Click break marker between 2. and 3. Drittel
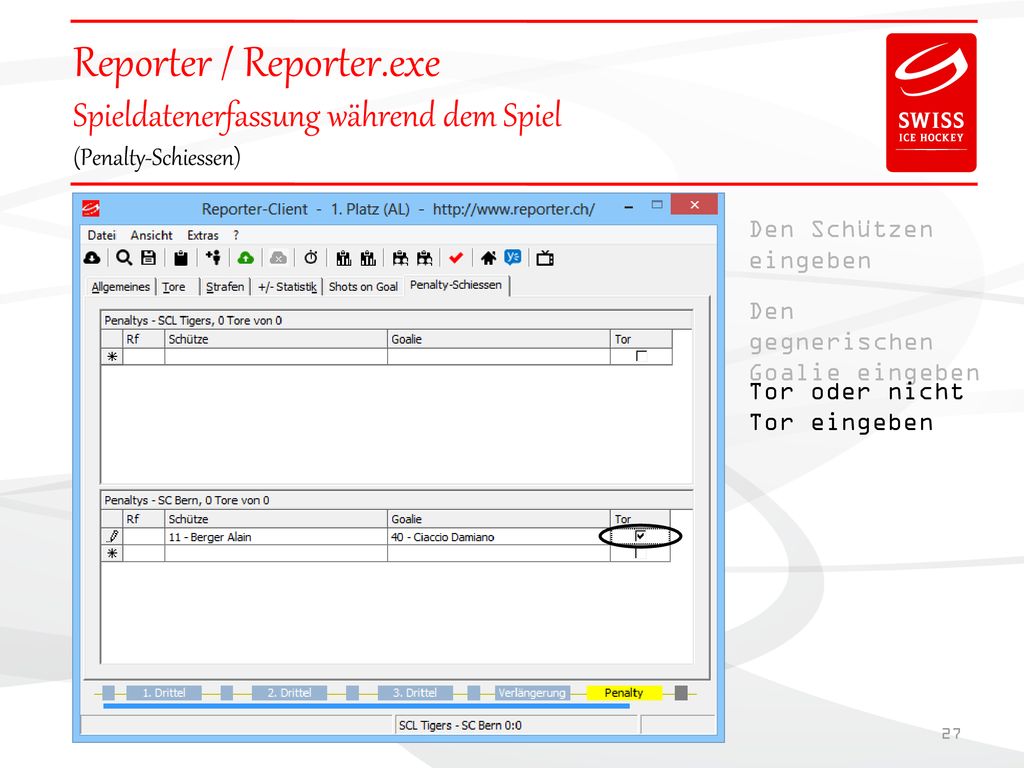 click(x=352, y=693)
